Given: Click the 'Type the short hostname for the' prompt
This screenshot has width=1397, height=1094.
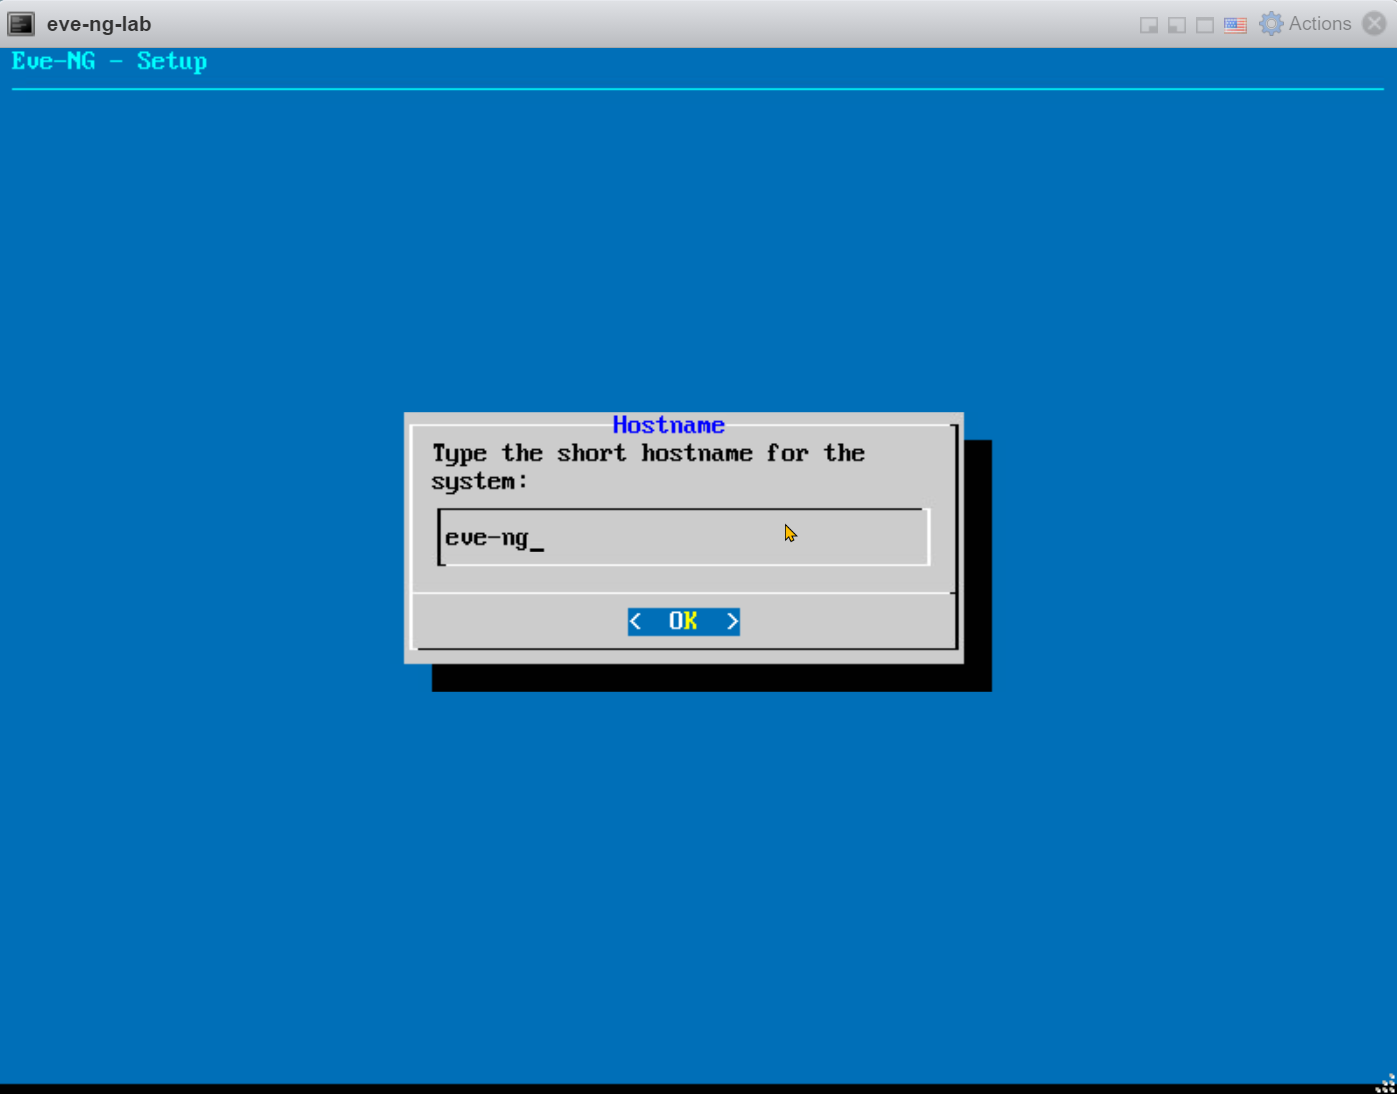Looking at the screenshot, I should [648, 453].
